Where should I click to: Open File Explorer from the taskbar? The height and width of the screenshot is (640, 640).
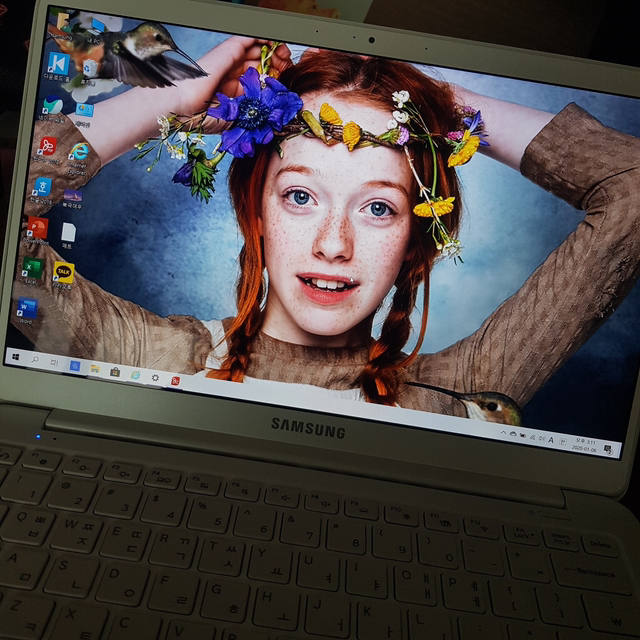pos(95,369)
